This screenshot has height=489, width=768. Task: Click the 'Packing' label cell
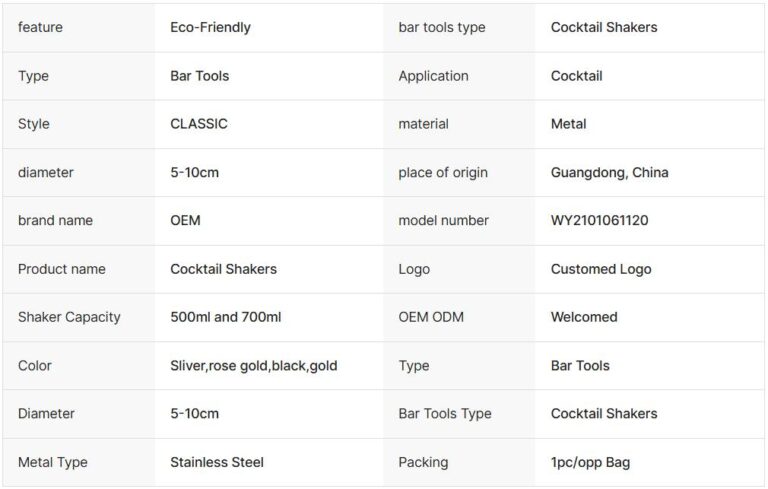coord(423,462)
